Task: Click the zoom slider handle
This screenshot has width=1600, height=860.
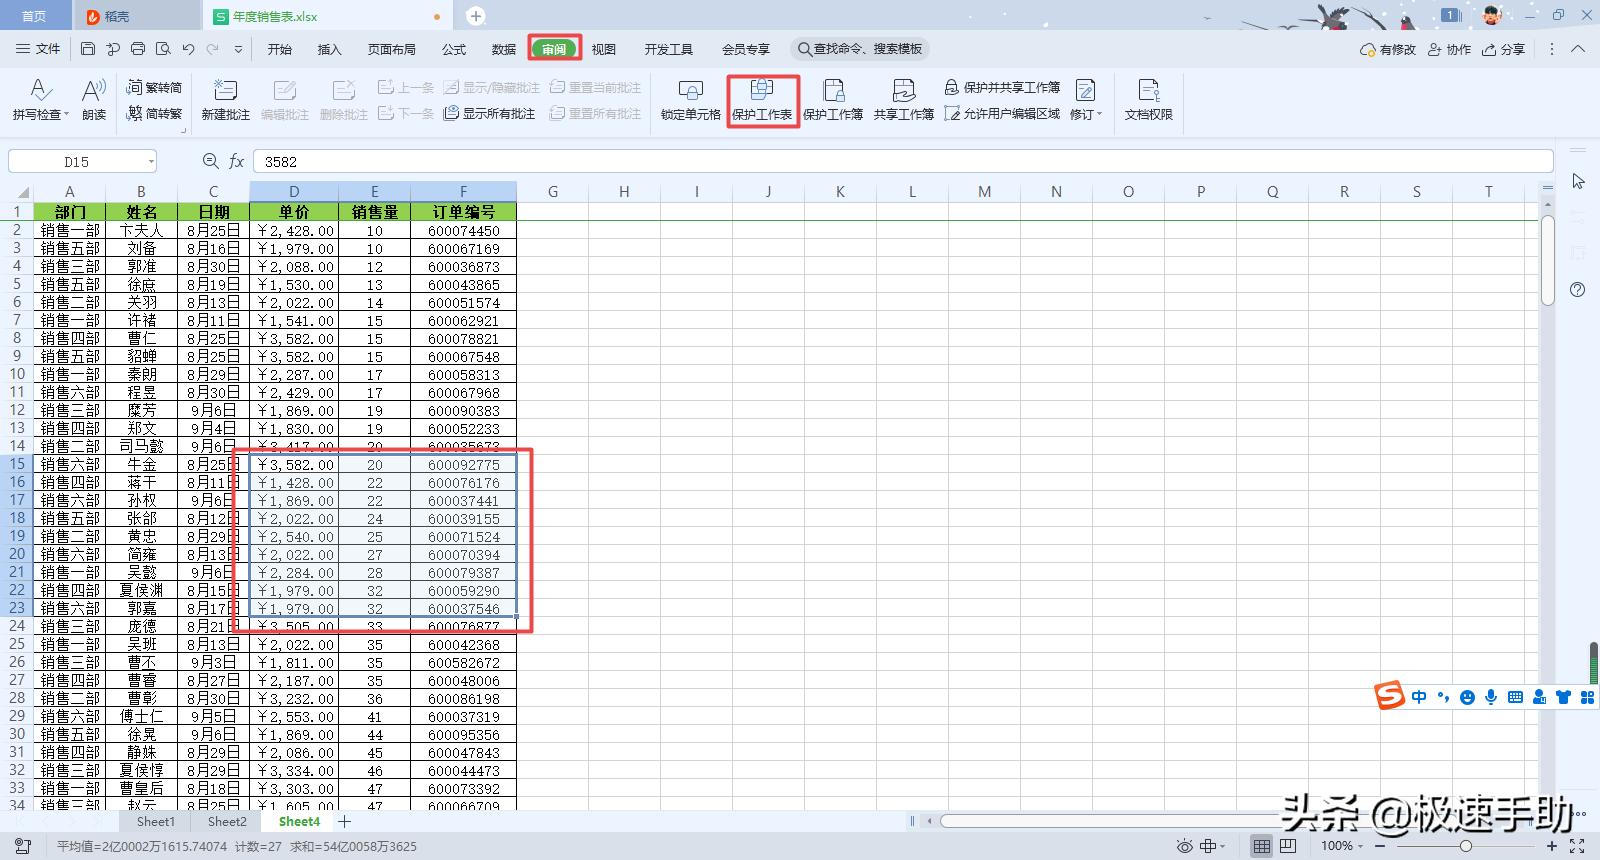Action: click(1465, 846)
